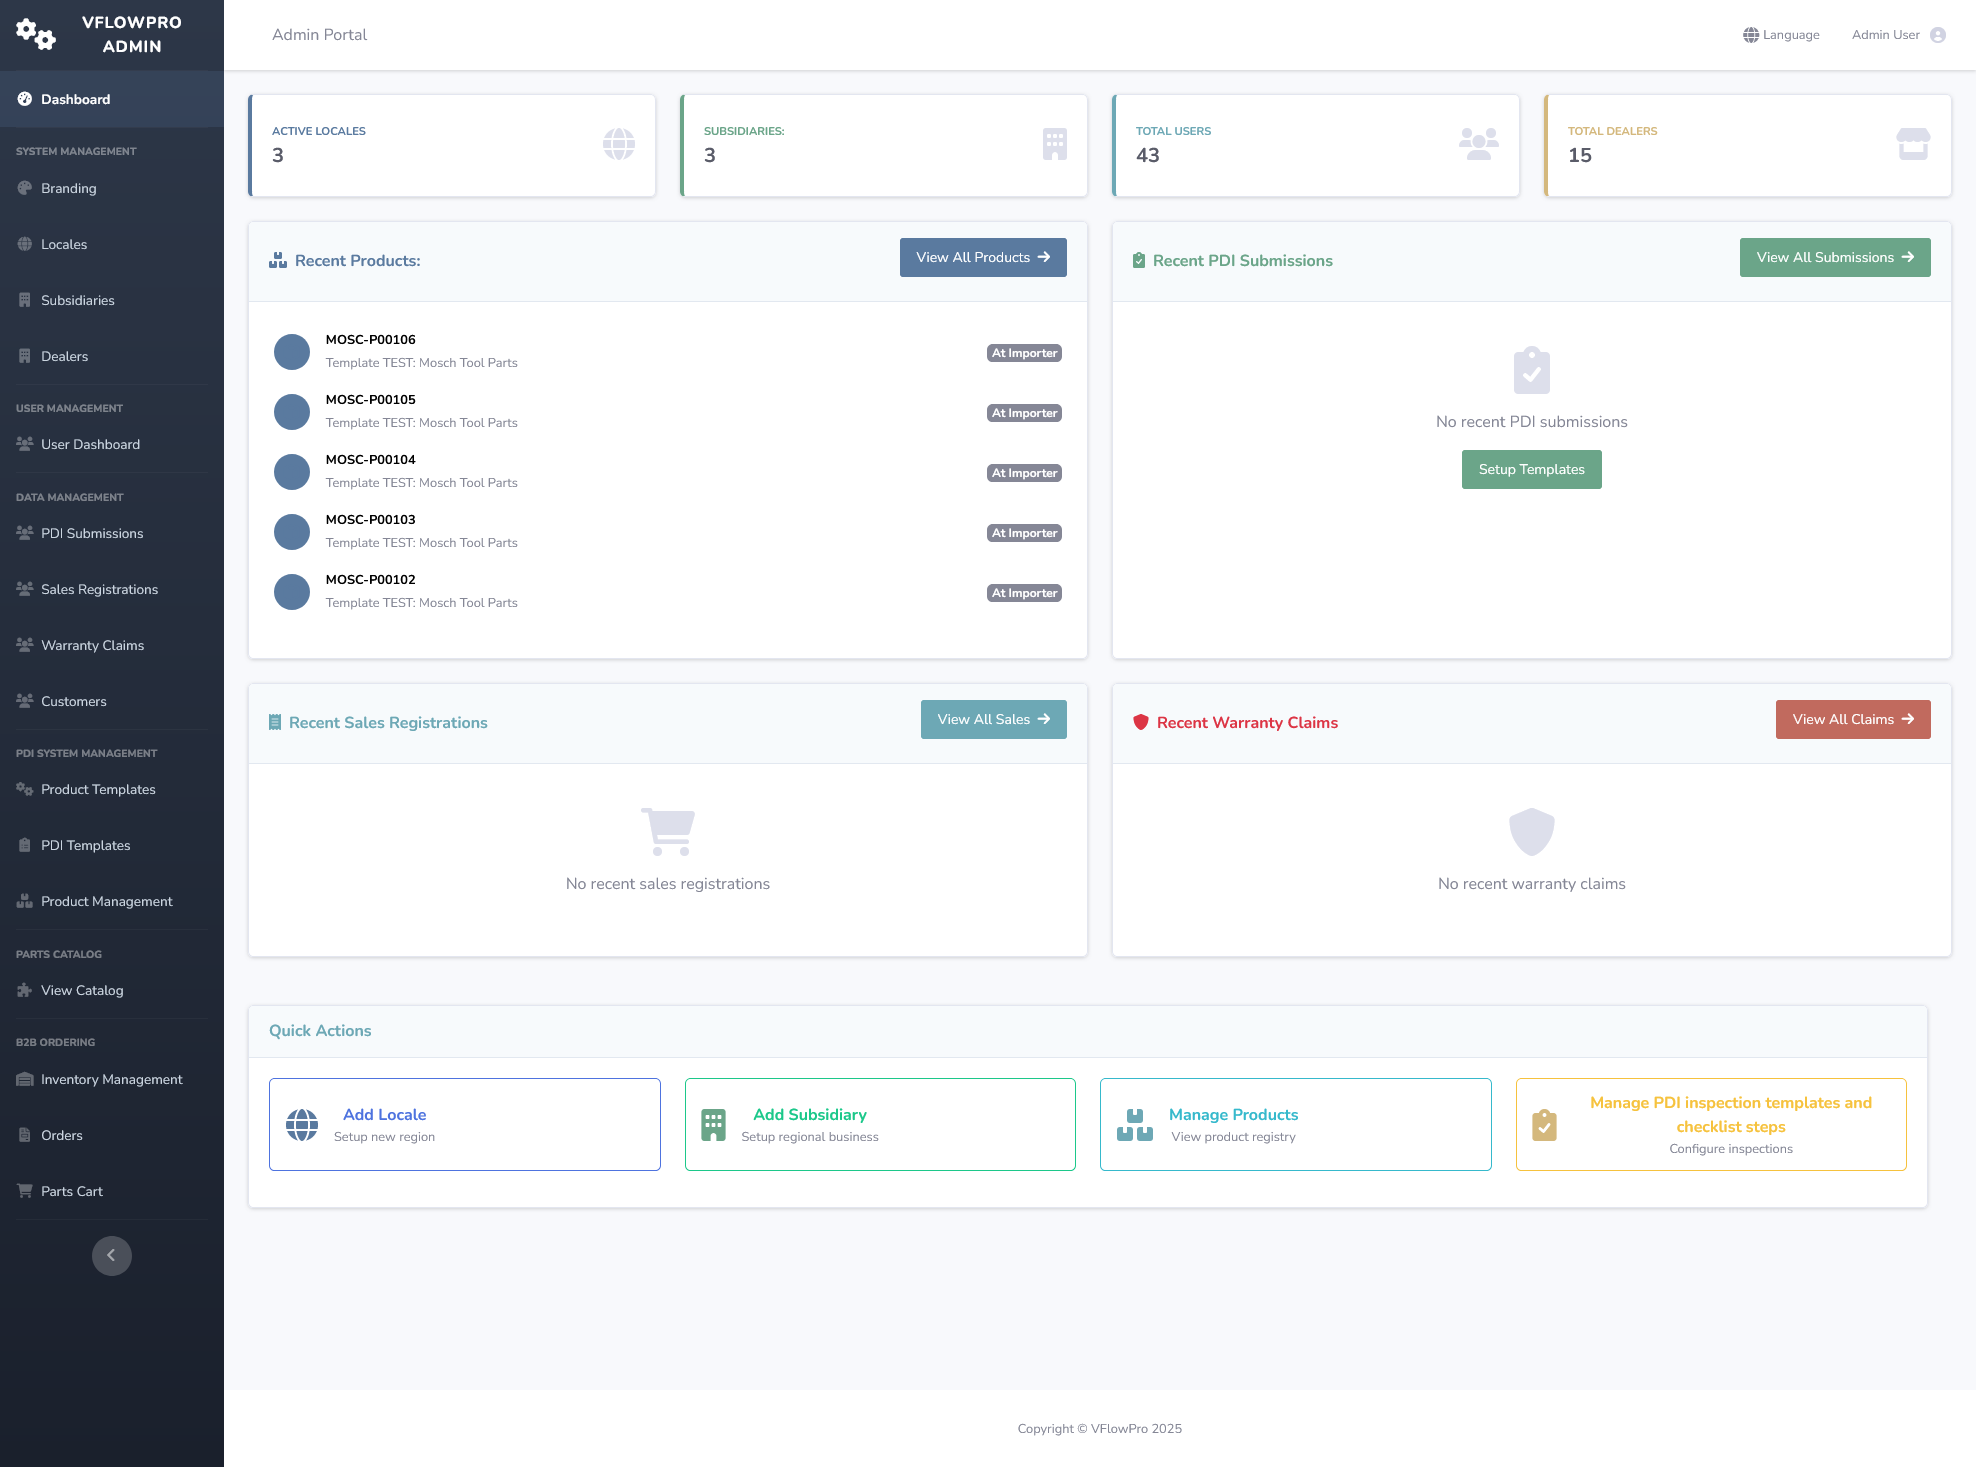Click the store icon in Total Dealers card

[1912, 144]
